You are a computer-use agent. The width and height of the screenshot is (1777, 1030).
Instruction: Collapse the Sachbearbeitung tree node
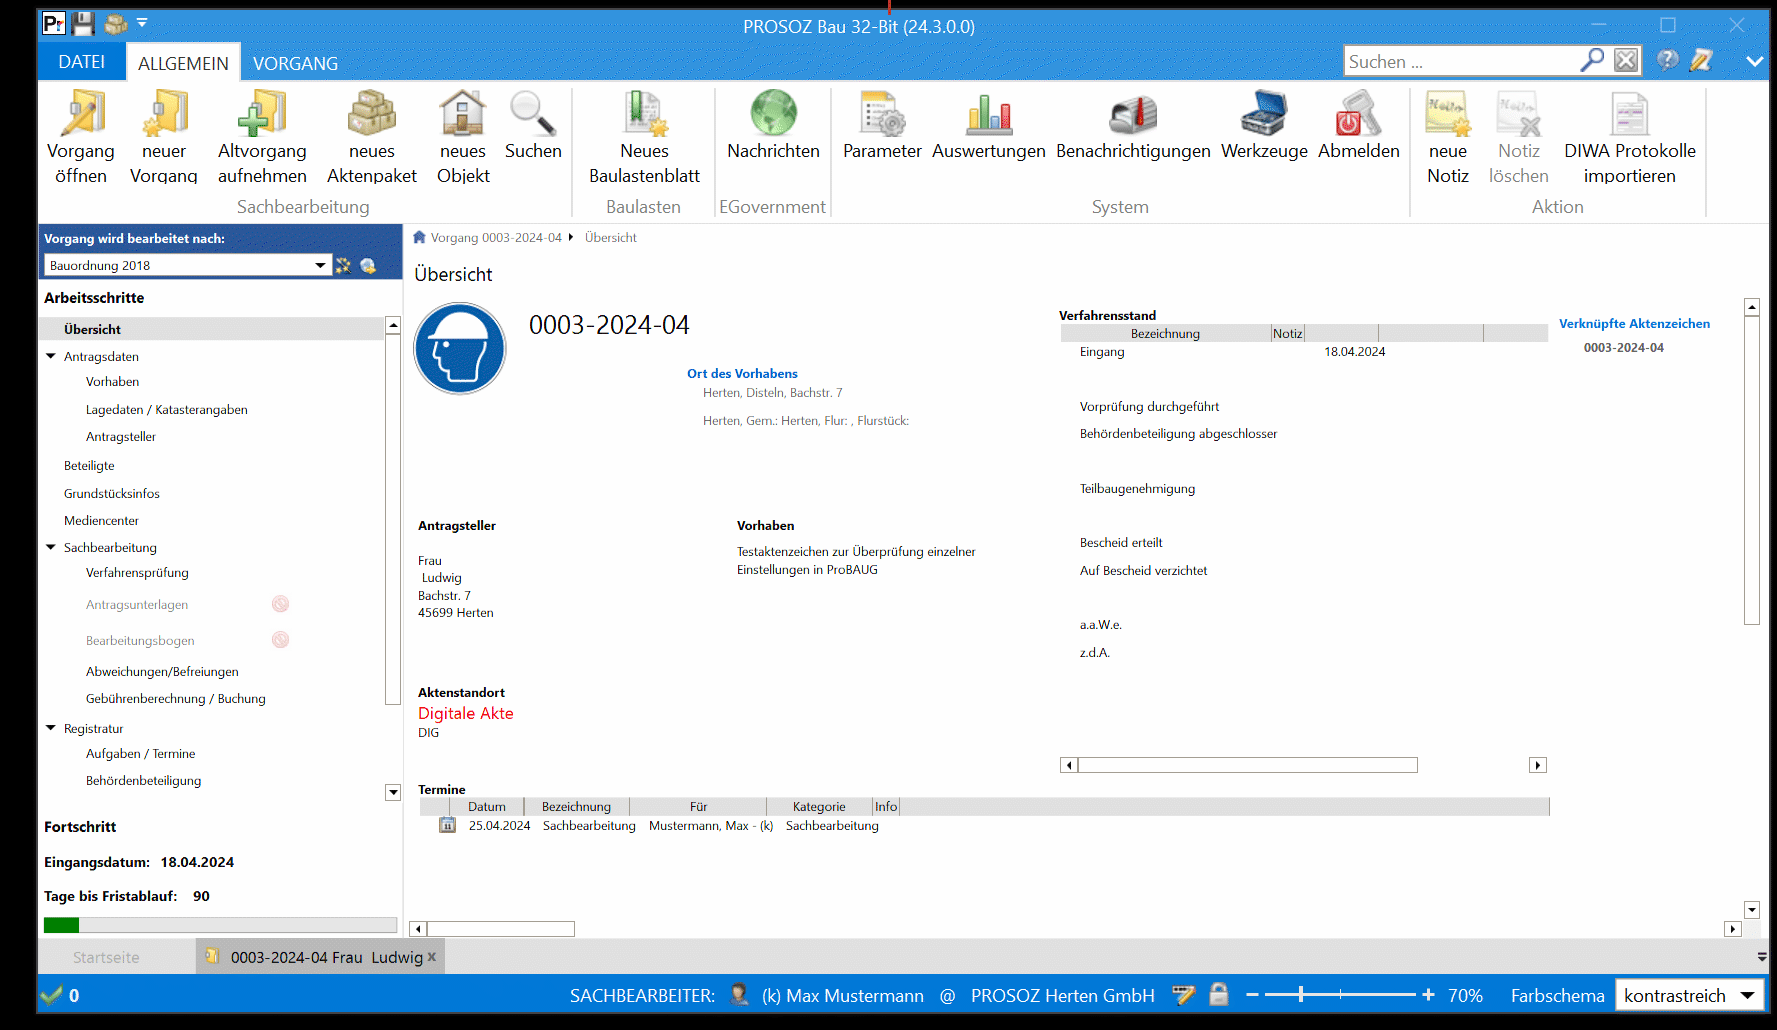[51, 547]
